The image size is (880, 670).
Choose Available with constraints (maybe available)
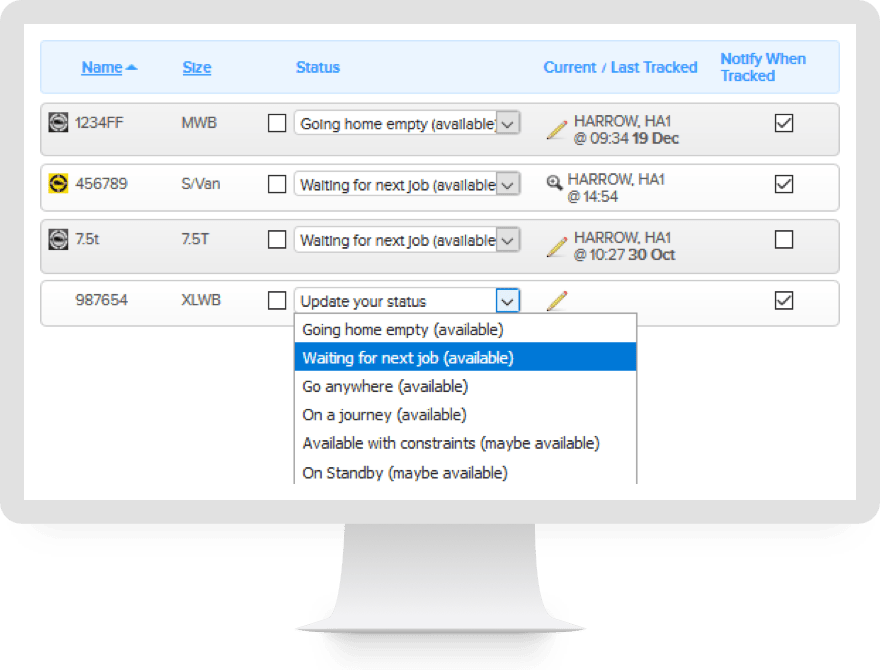click(x=465, y=443)
